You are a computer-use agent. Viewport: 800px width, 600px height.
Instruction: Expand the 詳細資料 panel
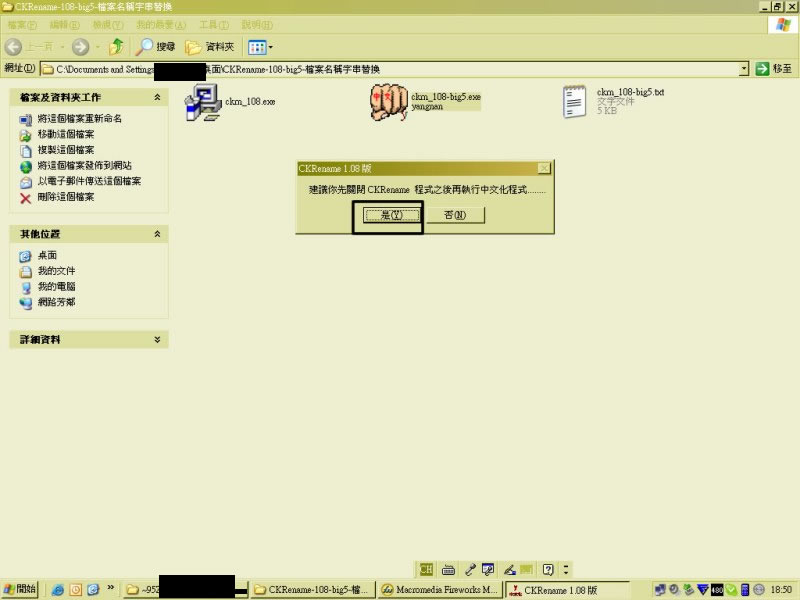[x=157, y=339]
